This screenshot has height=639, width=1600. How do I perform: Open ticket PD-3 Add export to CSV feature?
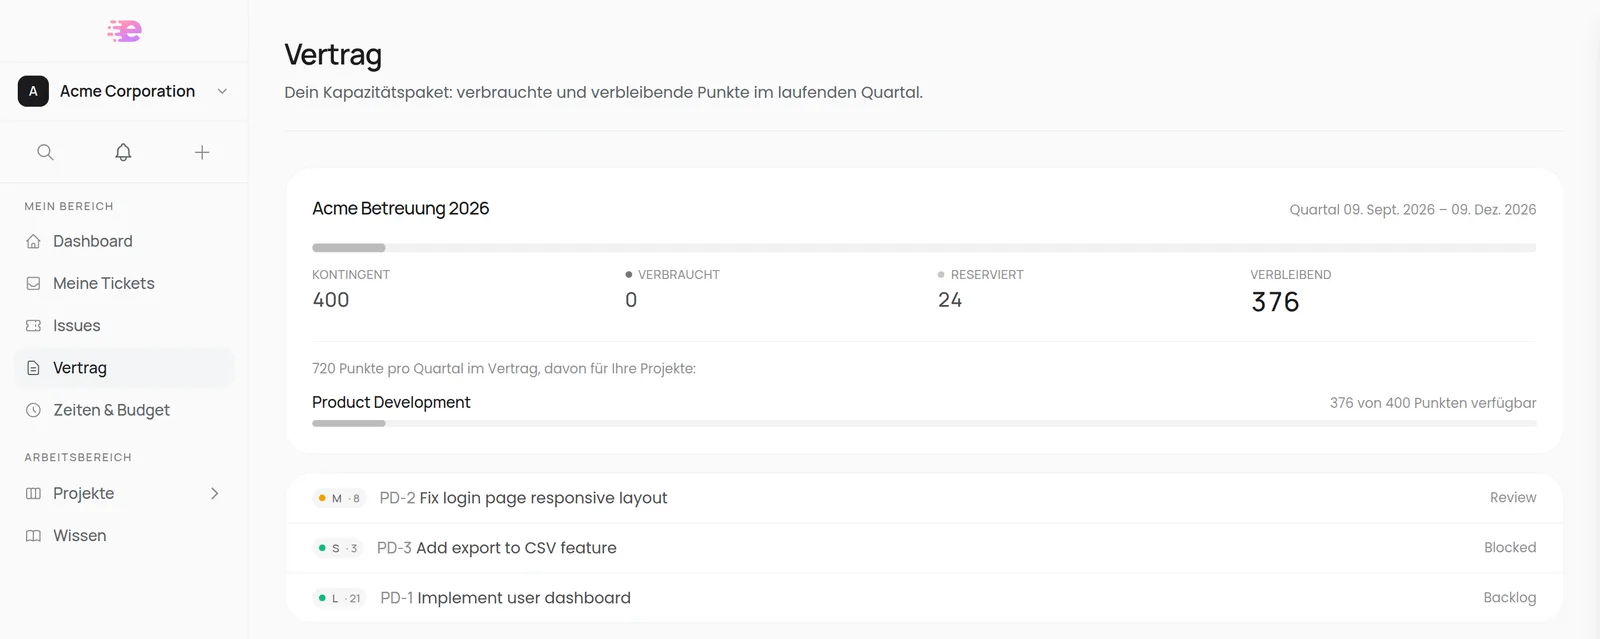(x=924, y=548)
